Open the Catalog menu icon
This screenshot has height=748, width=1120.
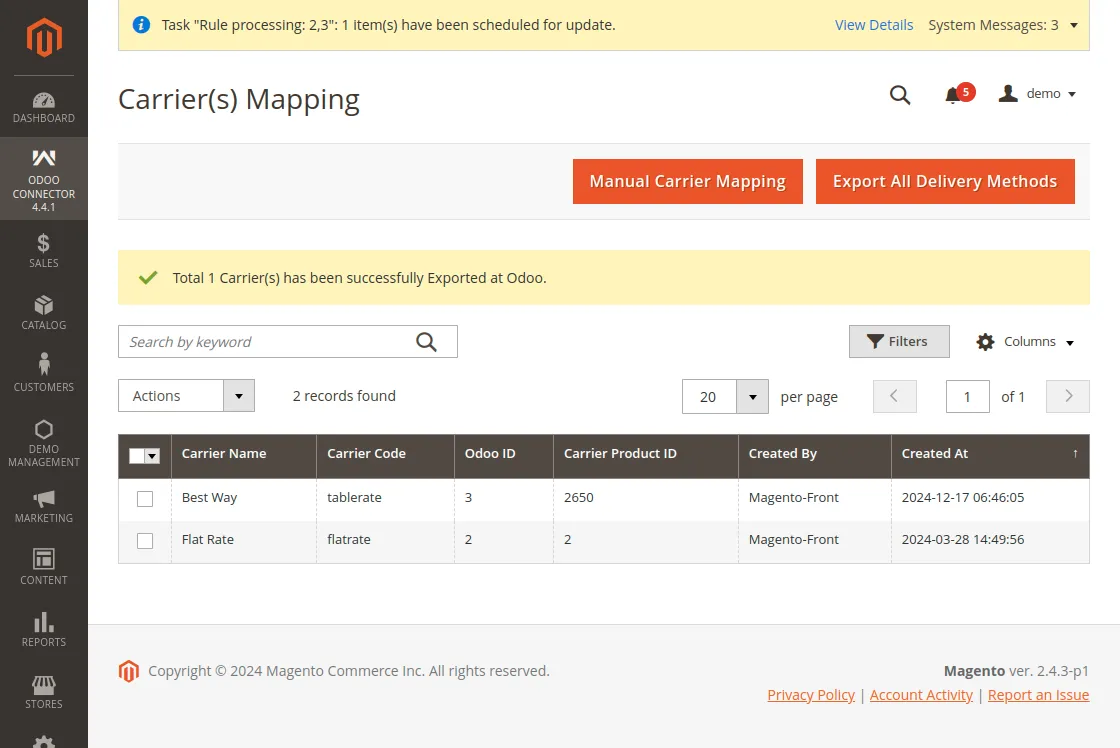click(x=44, y=312)
